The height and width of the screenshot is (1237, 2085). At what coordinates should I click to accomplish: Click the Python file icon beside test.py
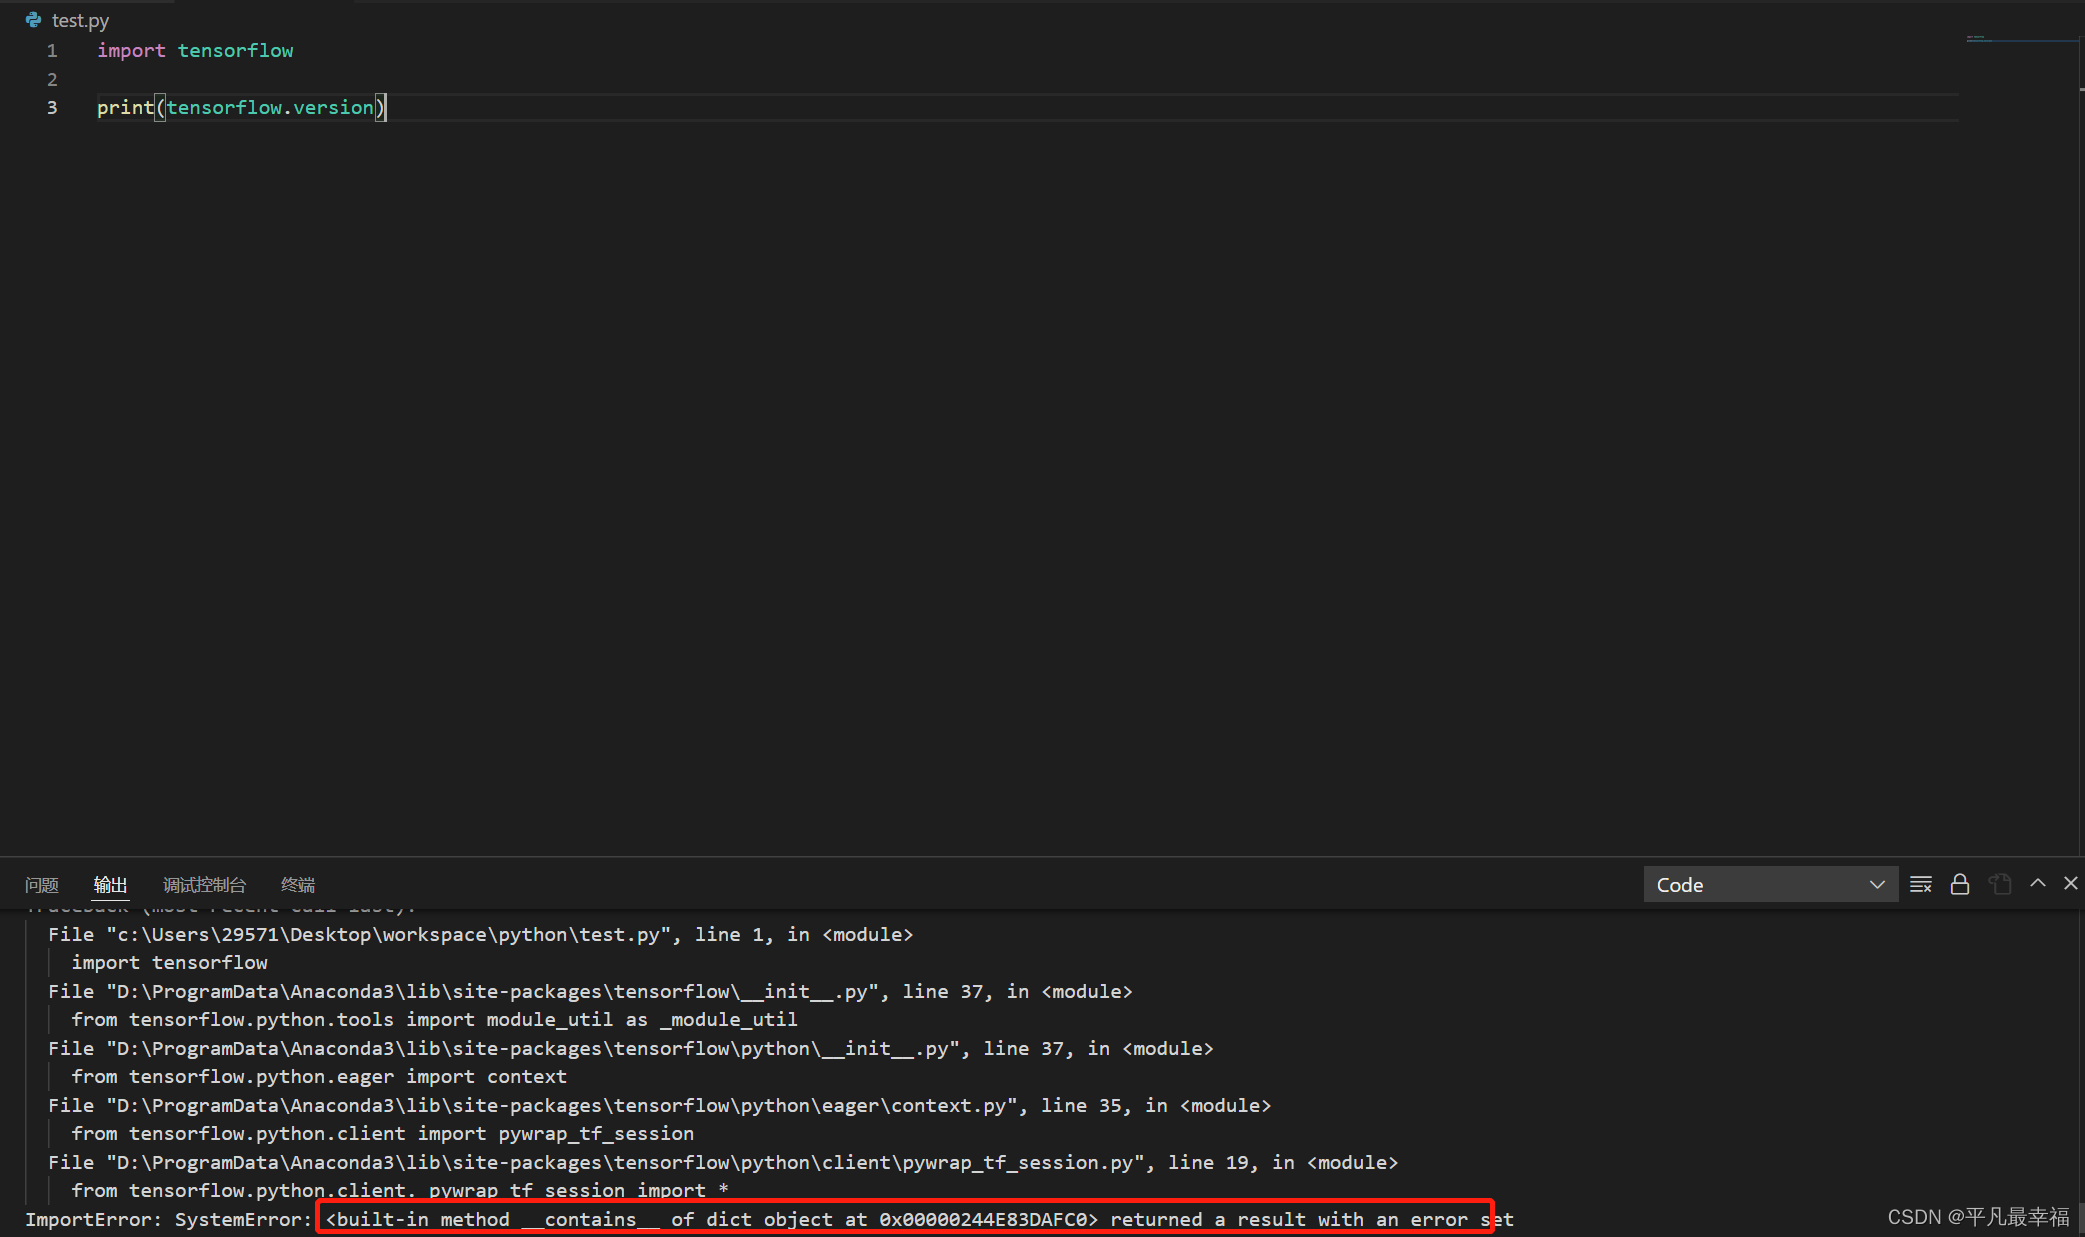click(x=34, y=20)
